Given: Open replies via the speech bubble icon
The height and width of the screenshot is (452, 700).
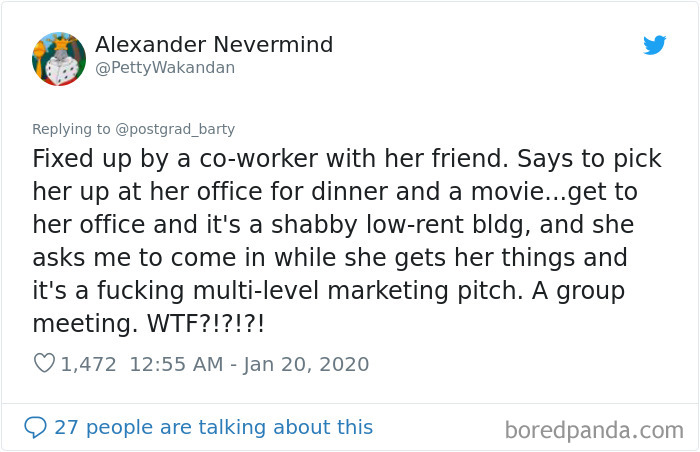Looking at the screenshot, I should pyautogui.click(x=35, y=427).
